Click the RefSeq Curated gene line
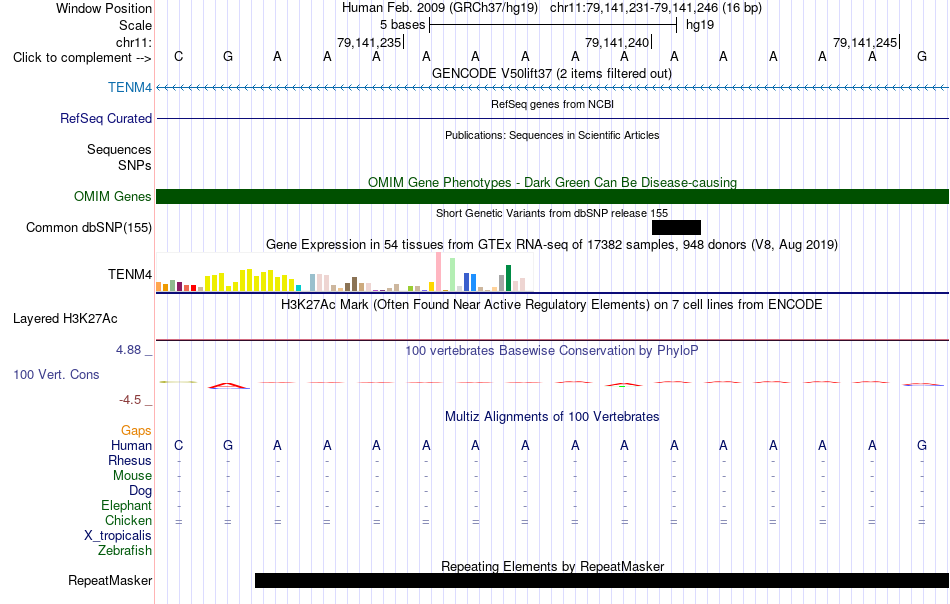The image size is (950, 604). [552, 118]
